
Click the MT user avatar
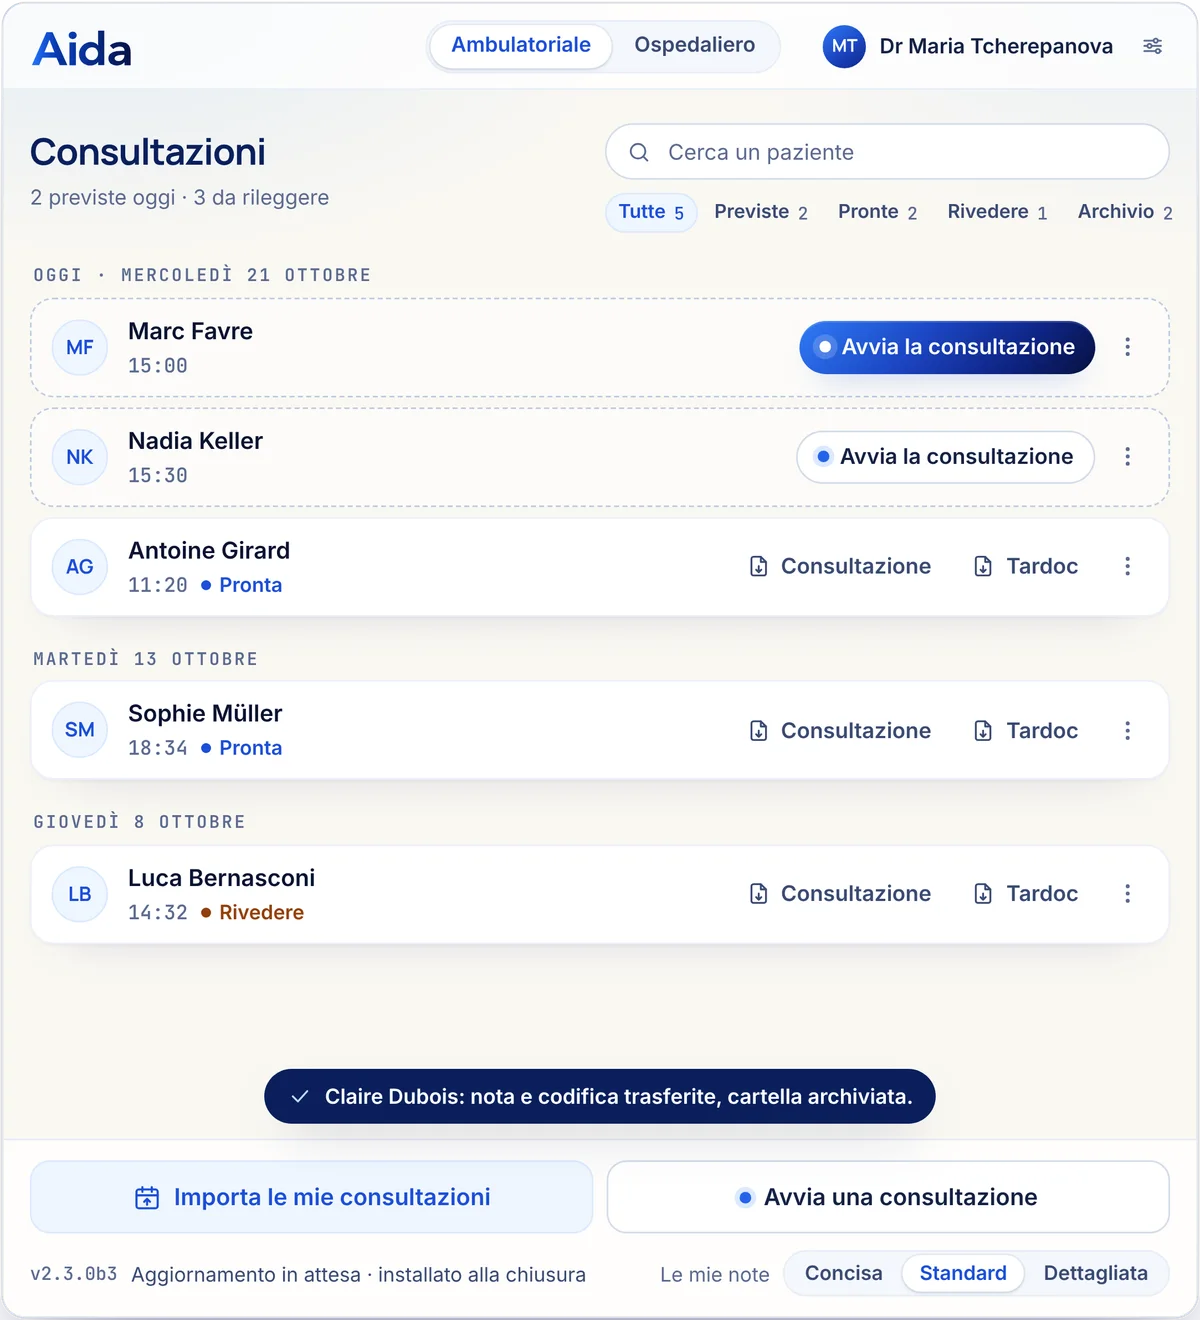click(x=844, y=46)
